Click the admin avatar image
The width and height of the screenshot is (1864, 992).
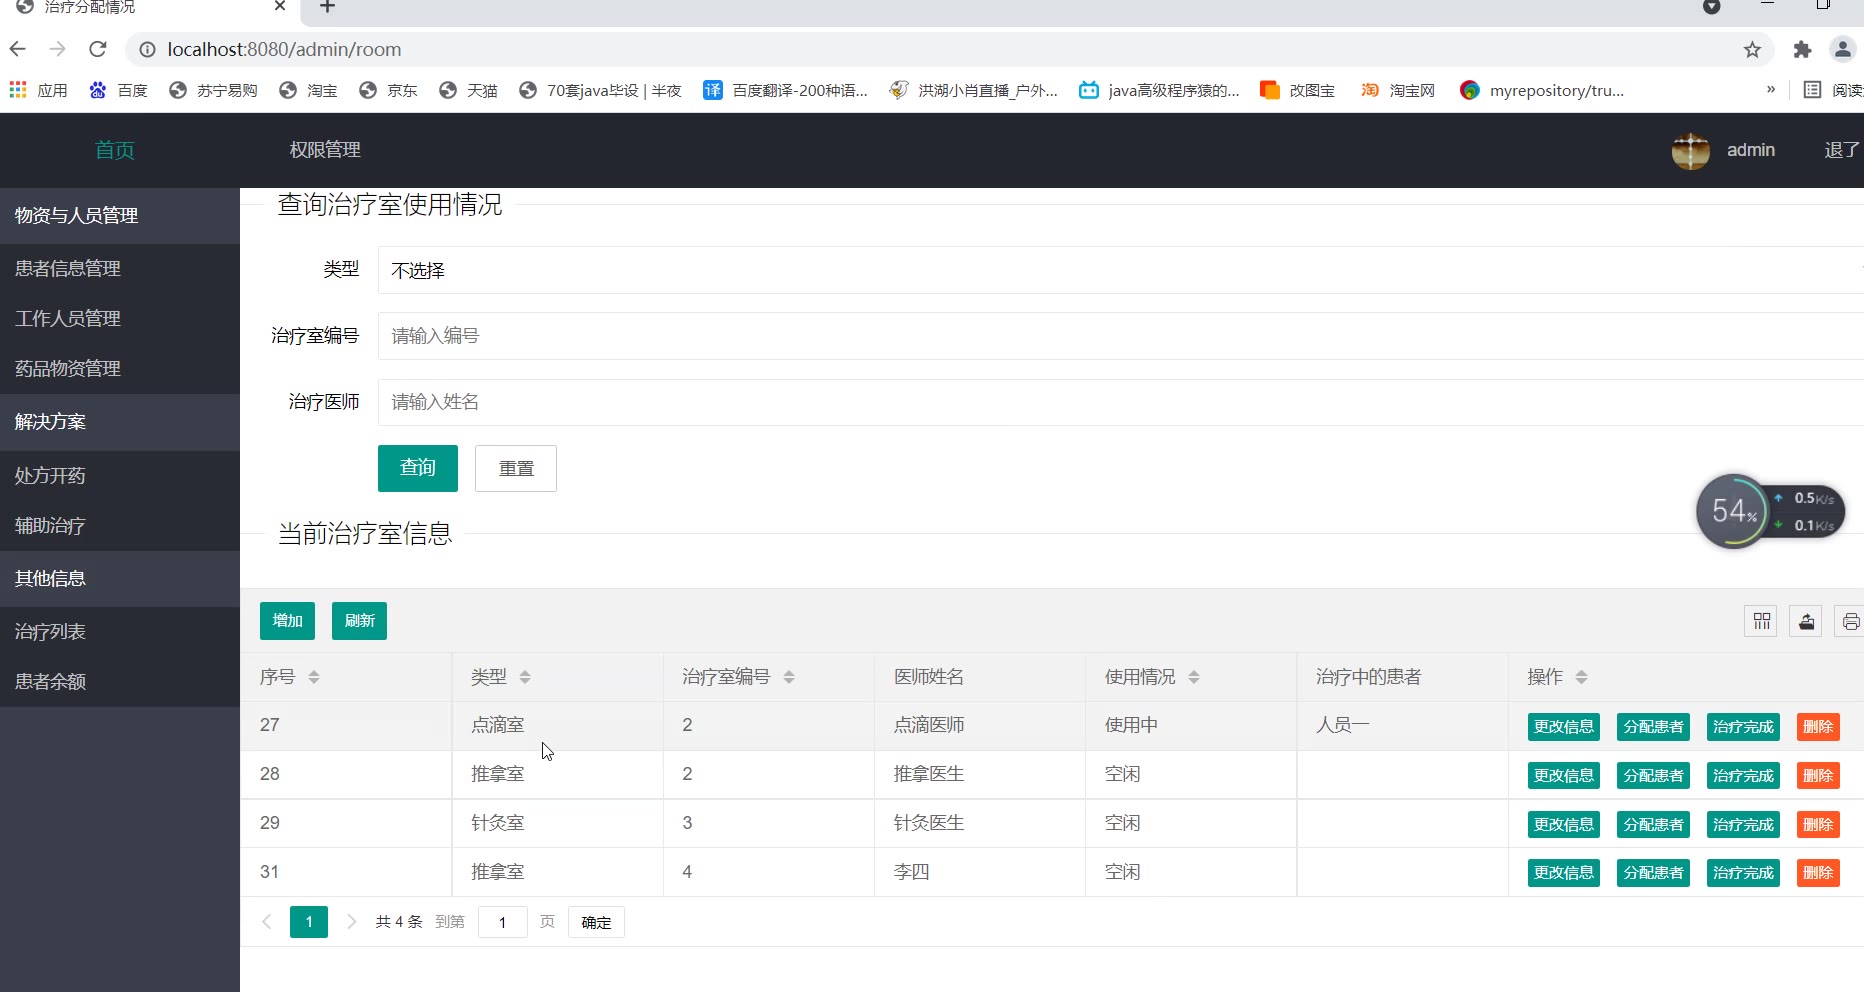coord(1690,150)
